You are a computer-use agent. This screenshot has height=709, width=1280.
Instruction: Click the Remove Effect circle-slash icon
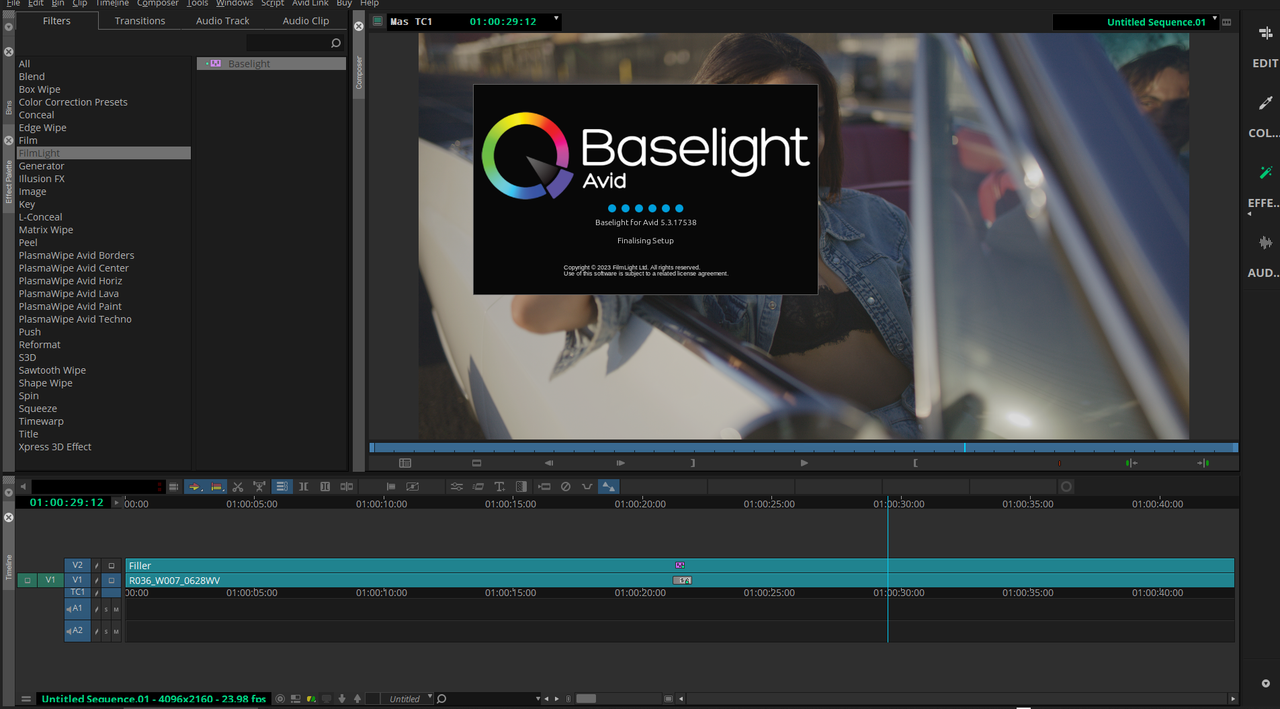(x=565, y=487)
